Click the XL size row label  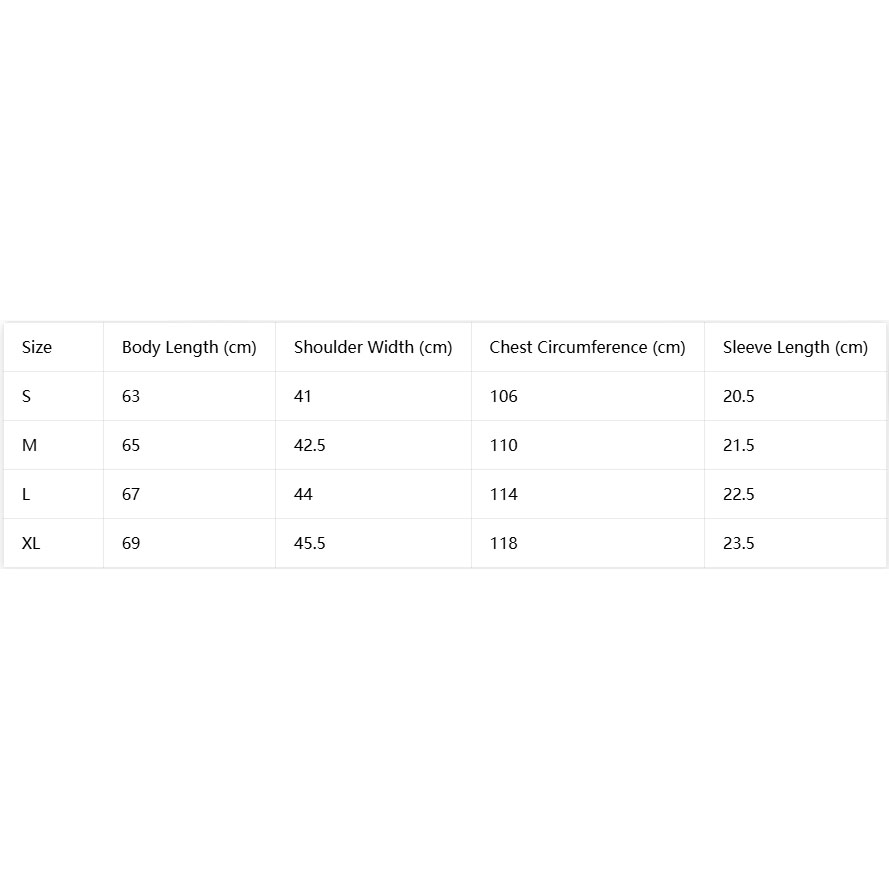point(31,543)
